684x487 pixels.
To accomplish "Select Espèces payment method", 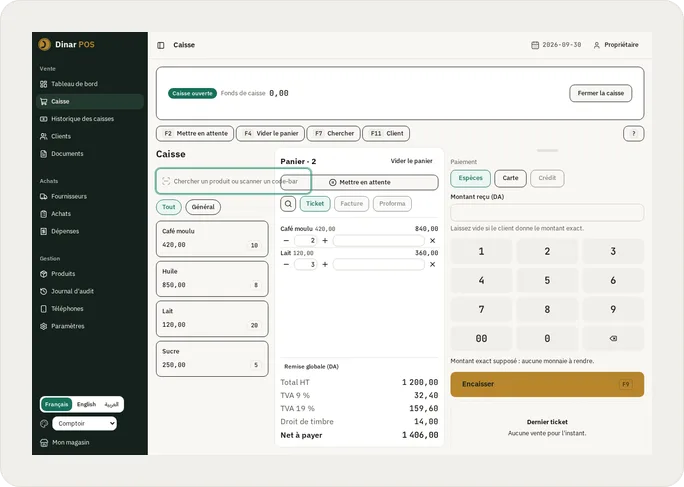I will (470, 178).
